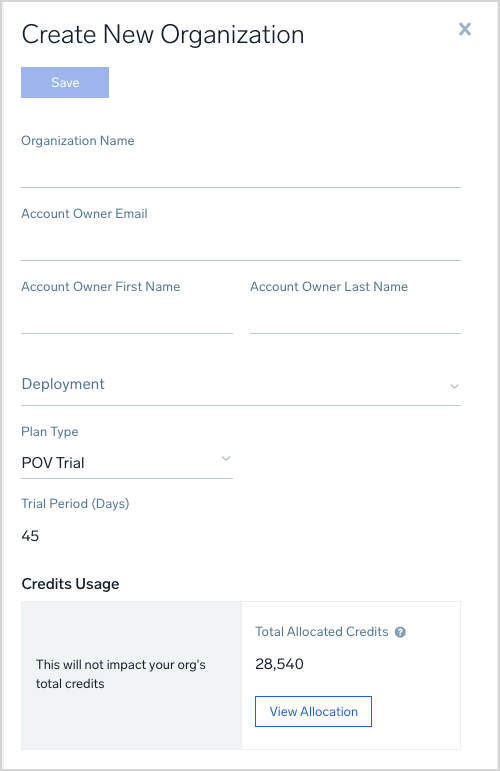
Task: Click the Save button
Action: point(65,82)
